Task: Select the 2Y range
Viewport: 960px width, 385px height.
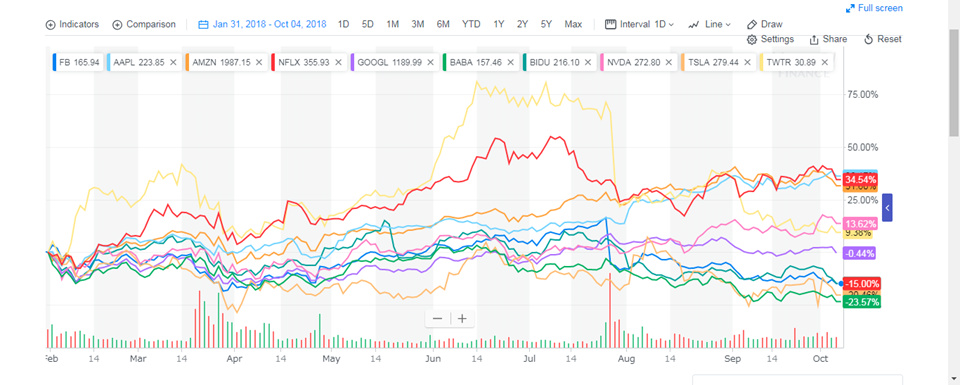Action: tap(522, 24)
